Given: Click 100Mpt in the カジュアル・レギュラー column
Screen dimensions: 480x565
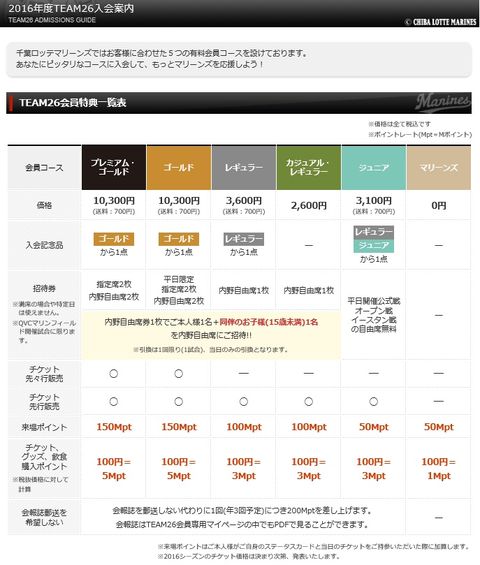Looking at the screenshot, I should [309, 427].
